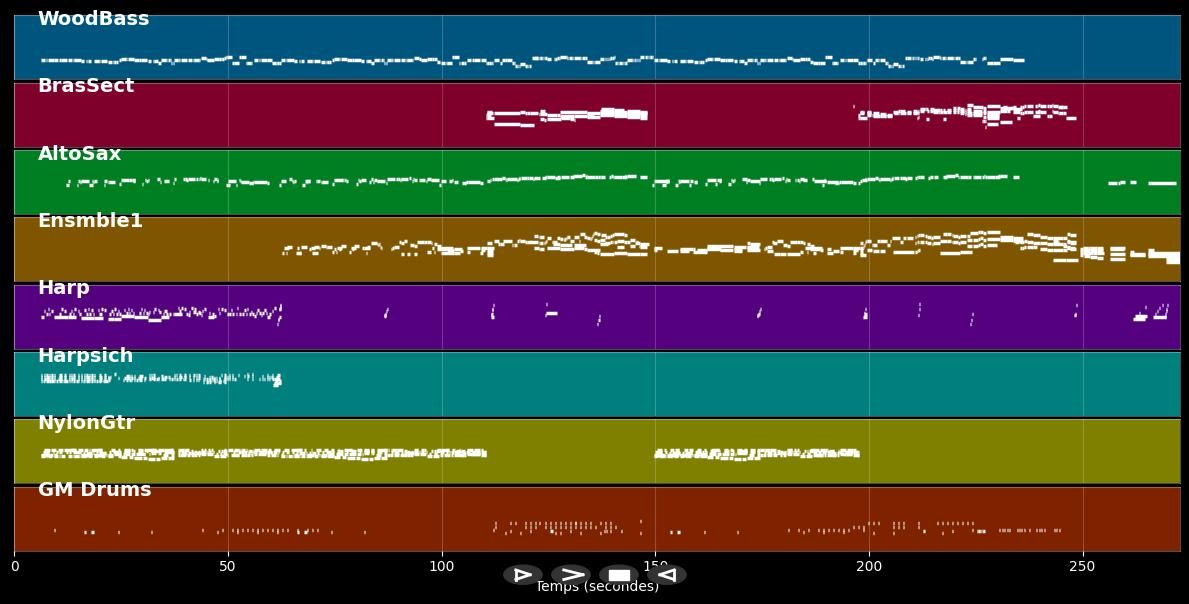Screen dimensions: 1189x604
Task: Click the 250 second time axis marker
Action: coord(1082,567)
